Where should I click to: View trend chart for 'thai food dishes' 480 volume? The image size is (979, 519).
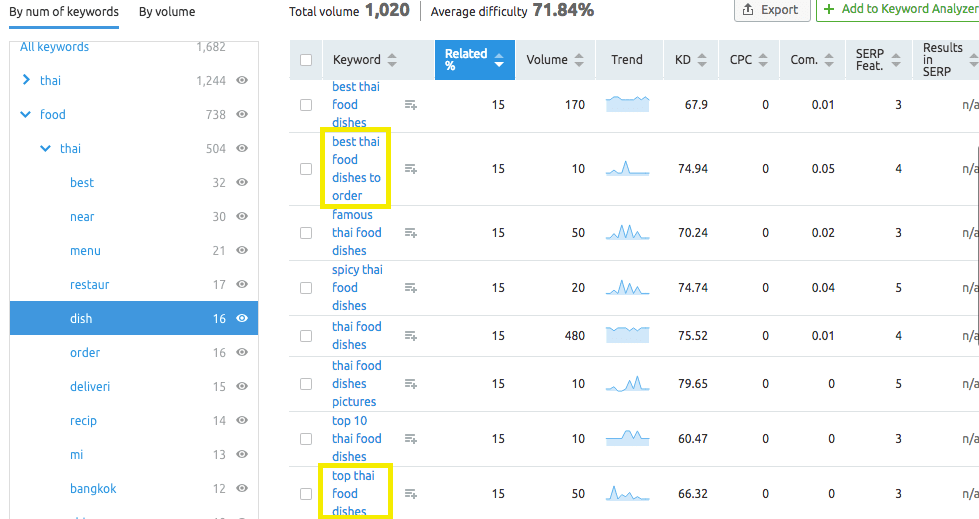[627, 335]
